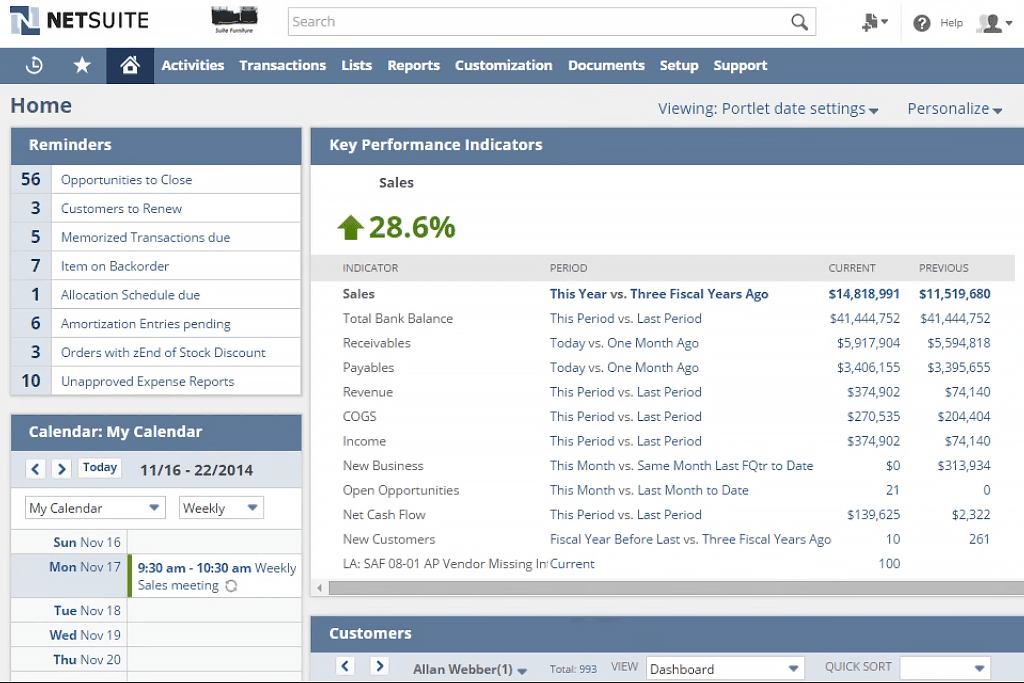Open the Create New records icon
The width and height of the screenshot is (1024, 683).
pyautogui.click(x=869, y=21)
